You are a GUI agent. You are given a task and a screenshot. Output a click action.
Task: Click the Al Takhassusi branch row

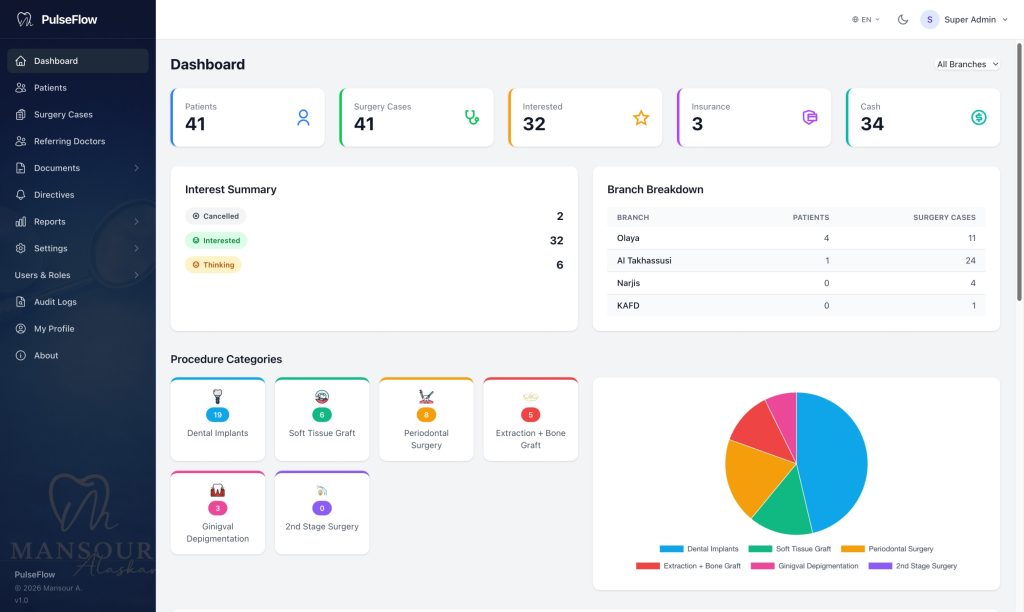[796, 260]
